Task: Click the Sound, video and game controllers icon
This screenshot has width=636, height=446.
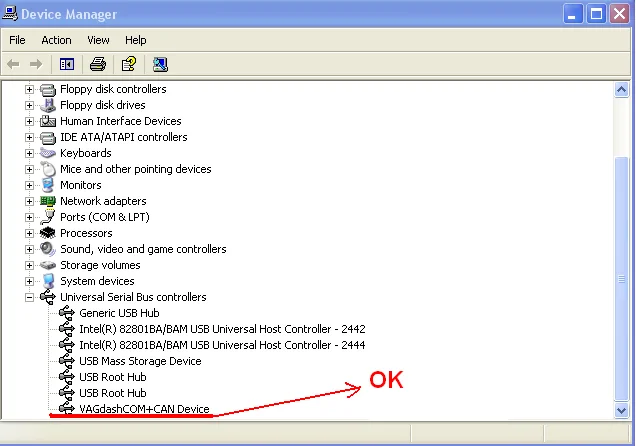Action: (x=48, y=249)
